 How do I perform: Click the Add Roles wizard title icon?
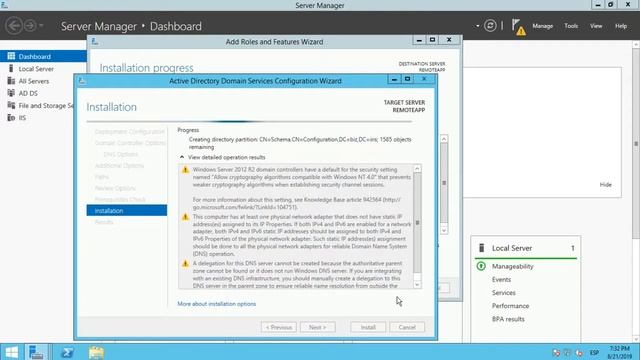pyautogui.click(x=95, y=41)
